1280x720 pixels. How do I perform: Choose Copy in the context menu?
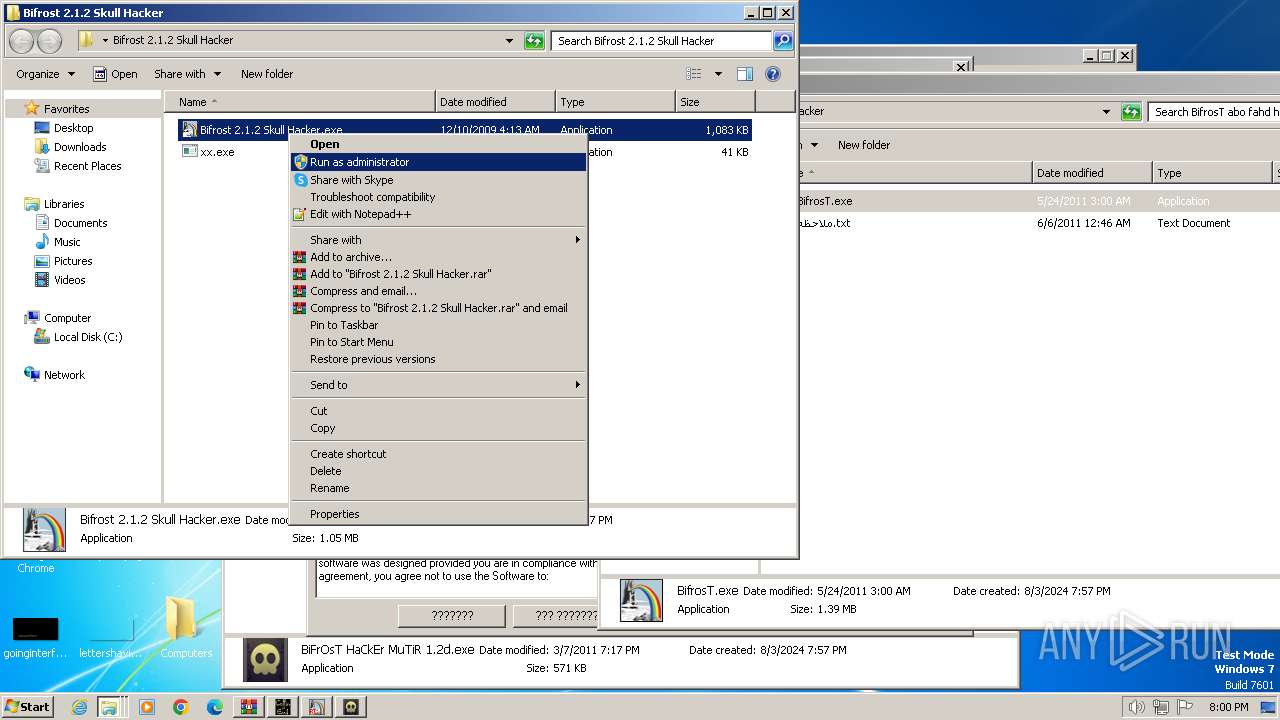(x=438, y=428)
